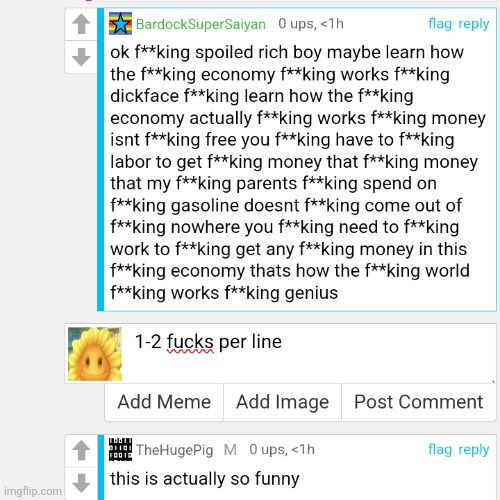500x500 pixels.
Task: Upvote BardockSuperSaiyan's comment
Action: pos(81,24)
